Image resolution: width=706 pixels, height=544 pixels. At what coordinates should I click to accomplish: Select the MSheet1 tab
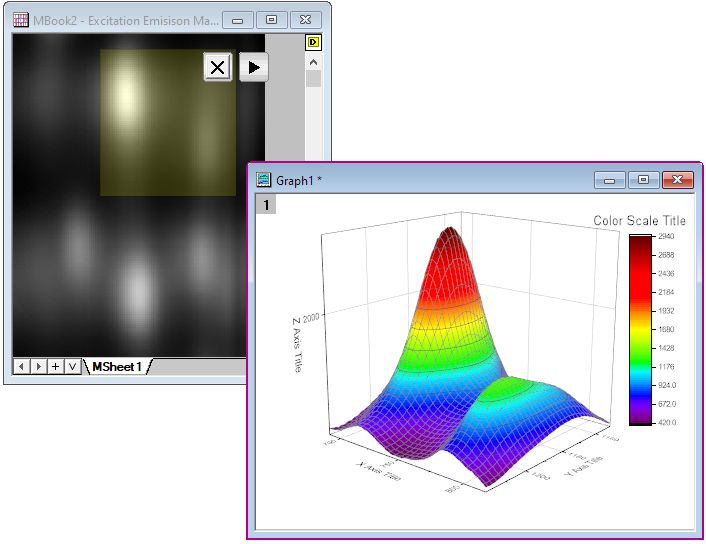[117, 367]
